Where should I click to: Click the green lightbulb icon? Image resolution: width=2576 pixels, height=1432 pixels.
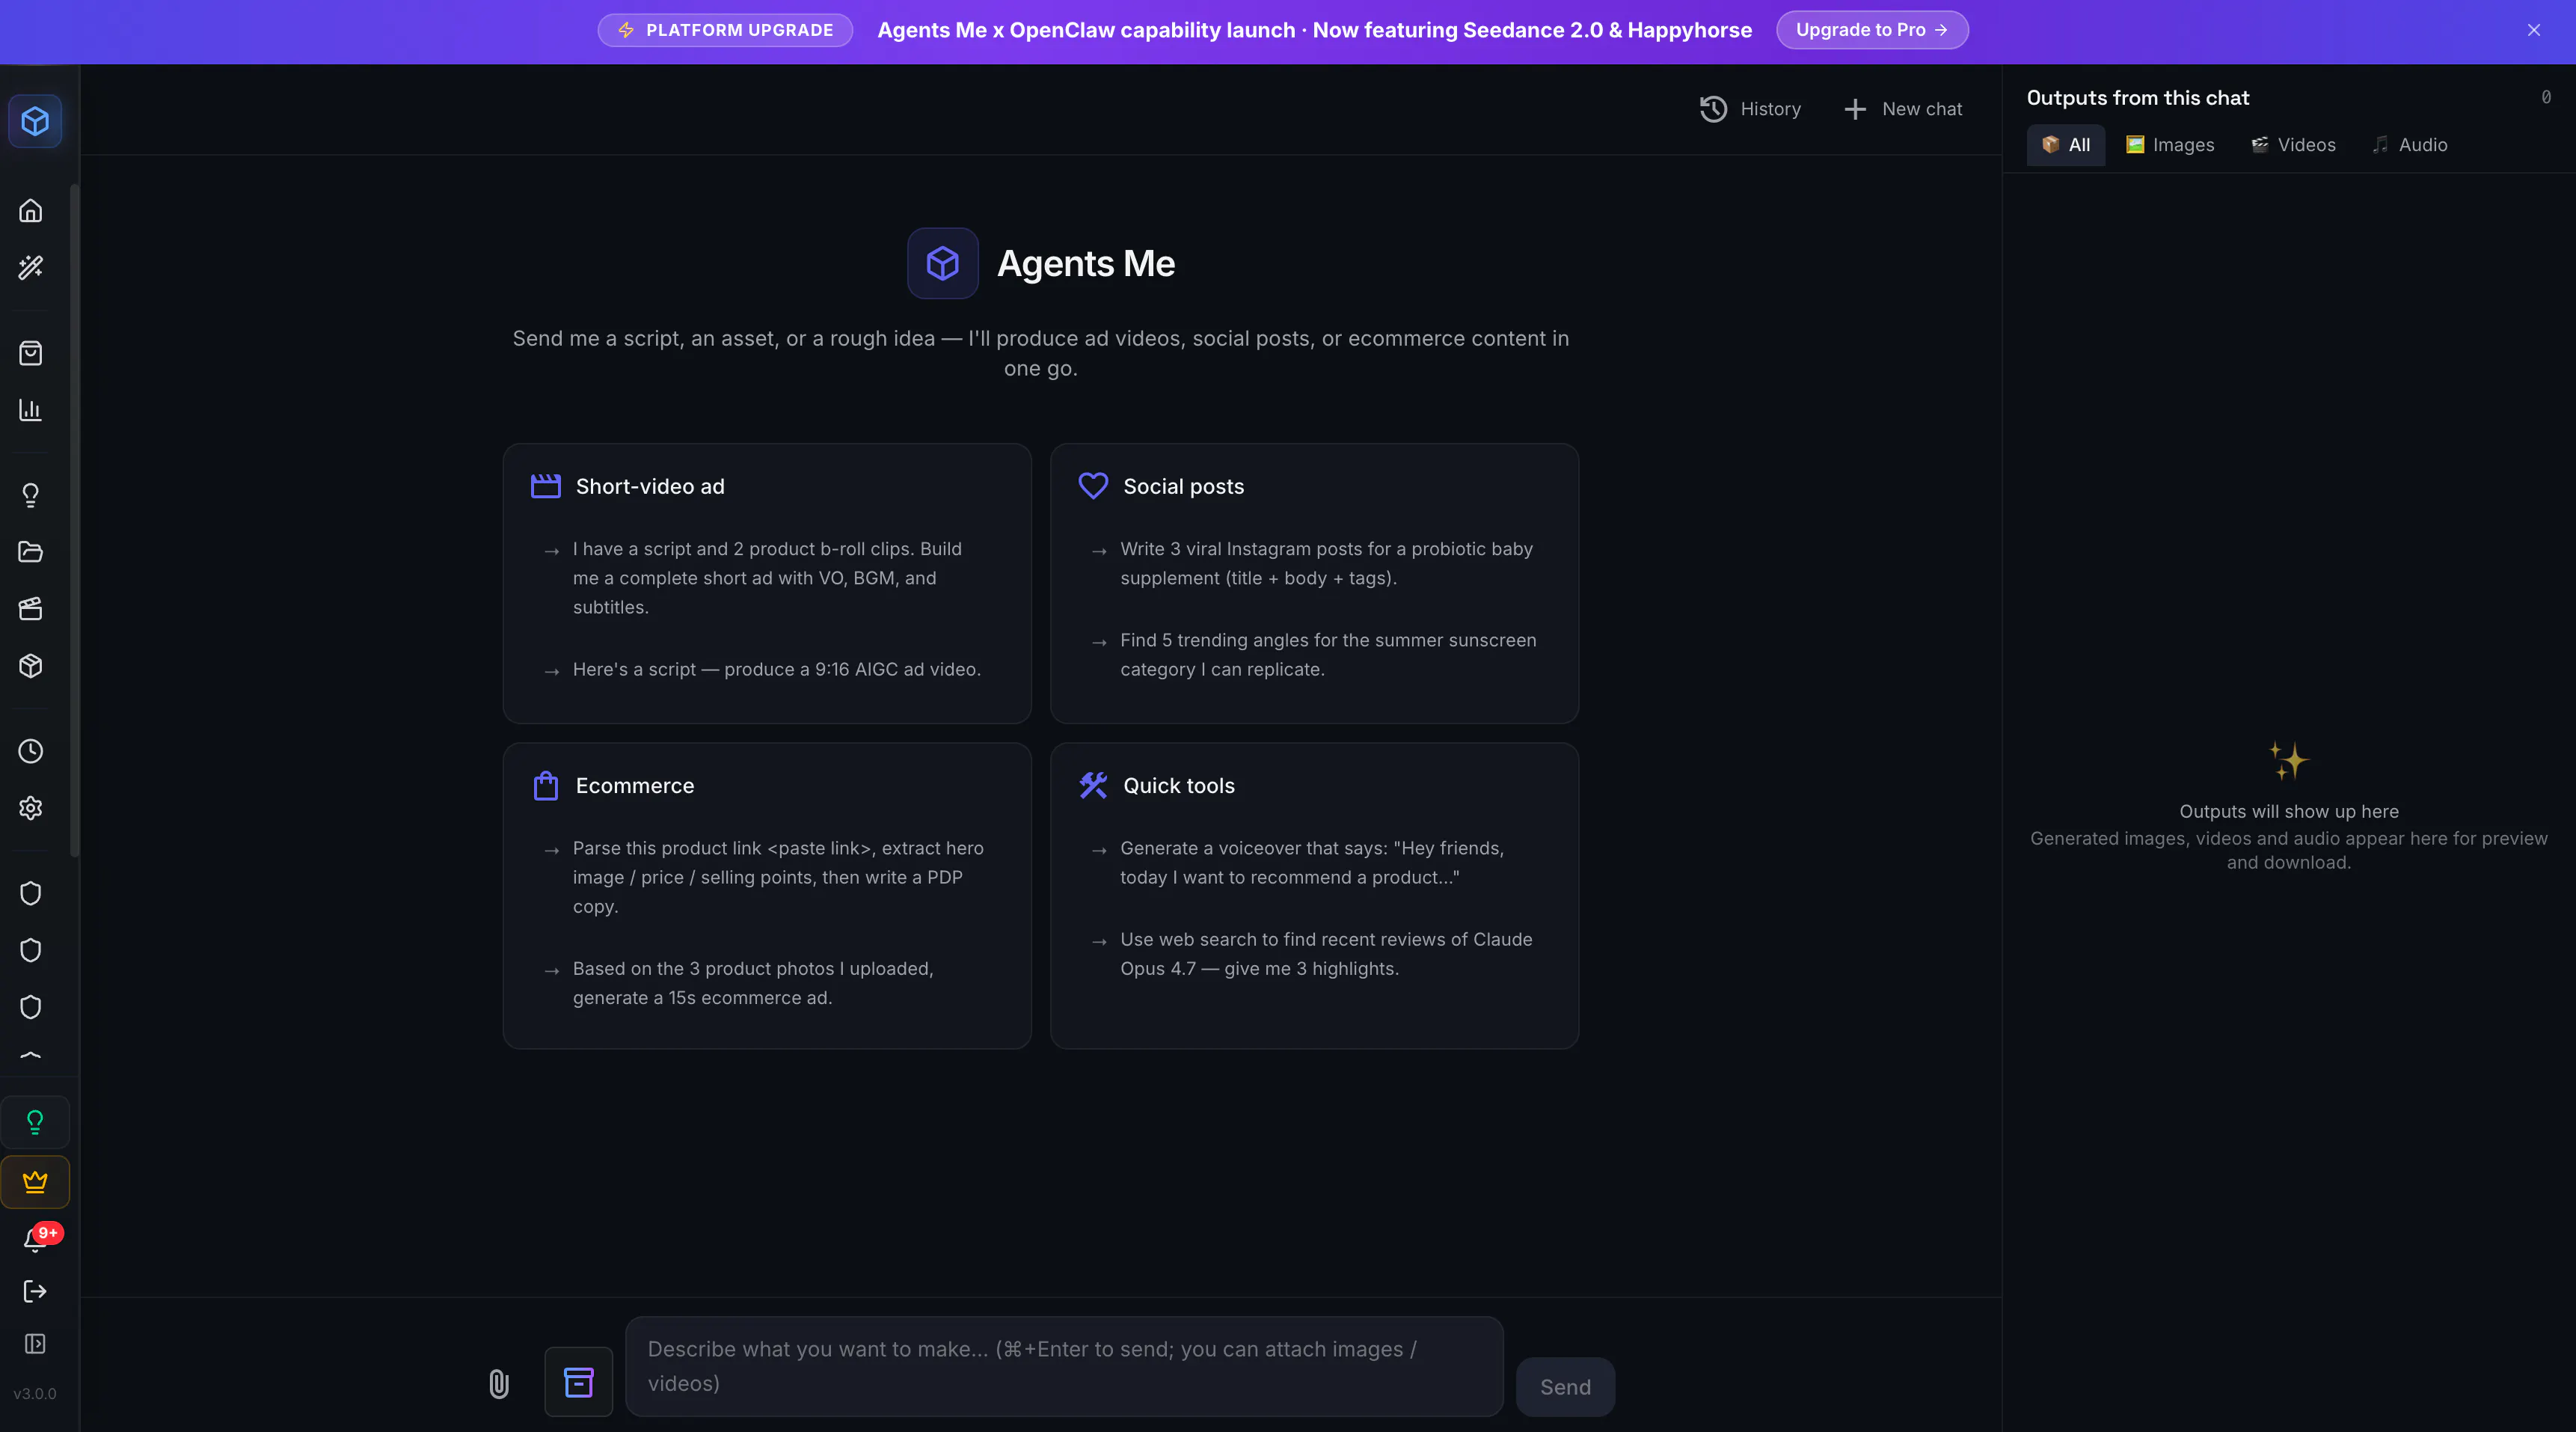35,1122
